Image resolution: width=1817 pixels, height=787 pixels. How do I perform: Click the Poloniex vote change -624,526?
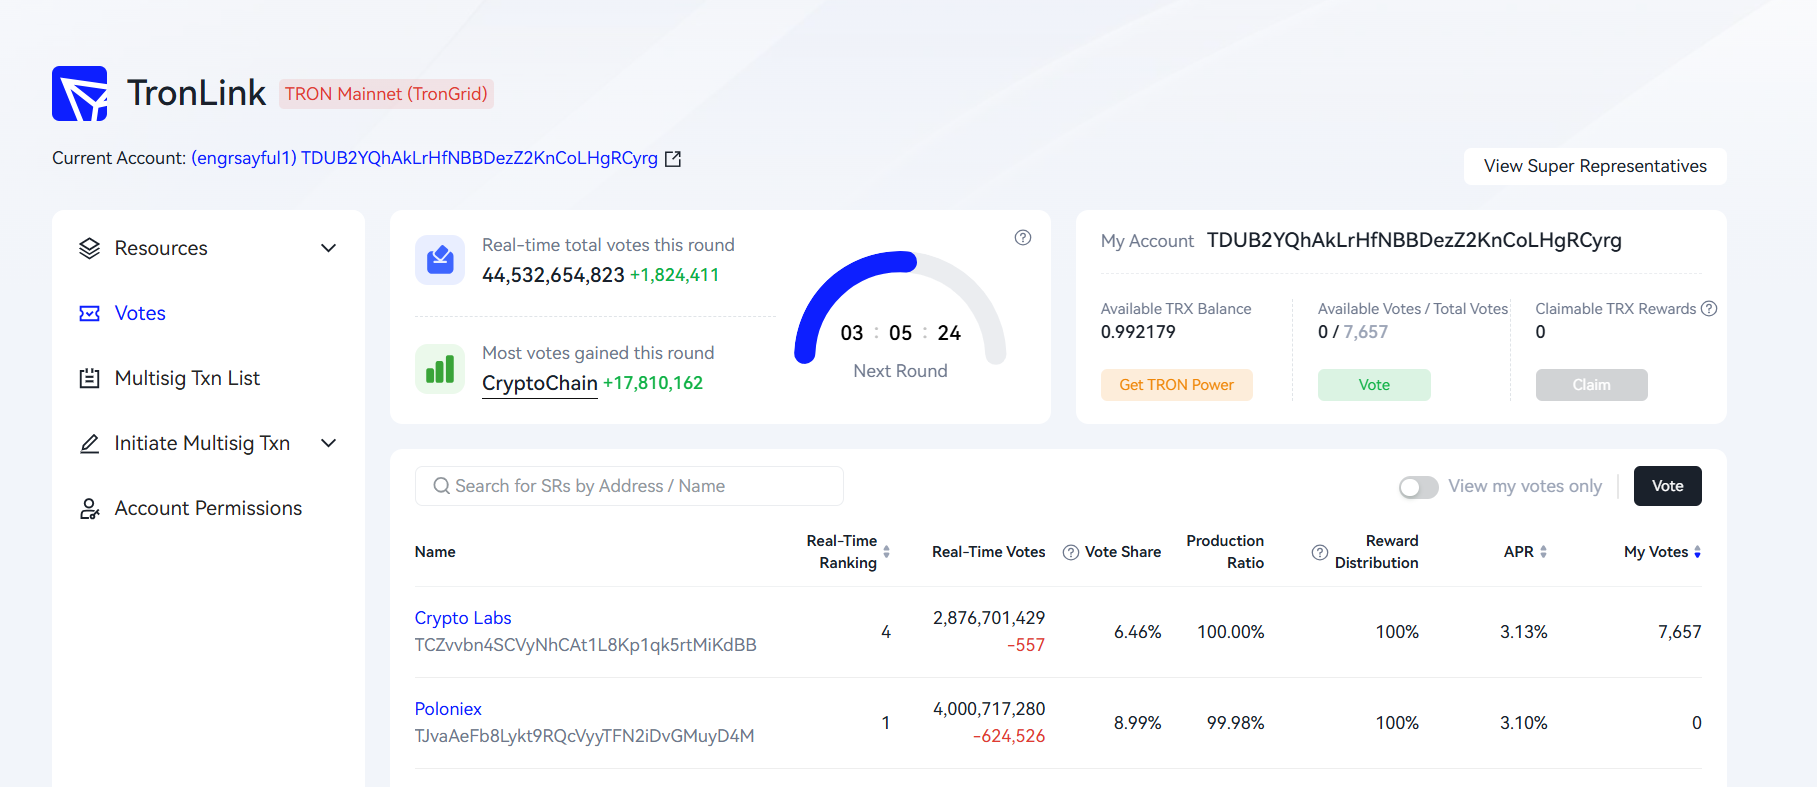(x=1009, y=736)
